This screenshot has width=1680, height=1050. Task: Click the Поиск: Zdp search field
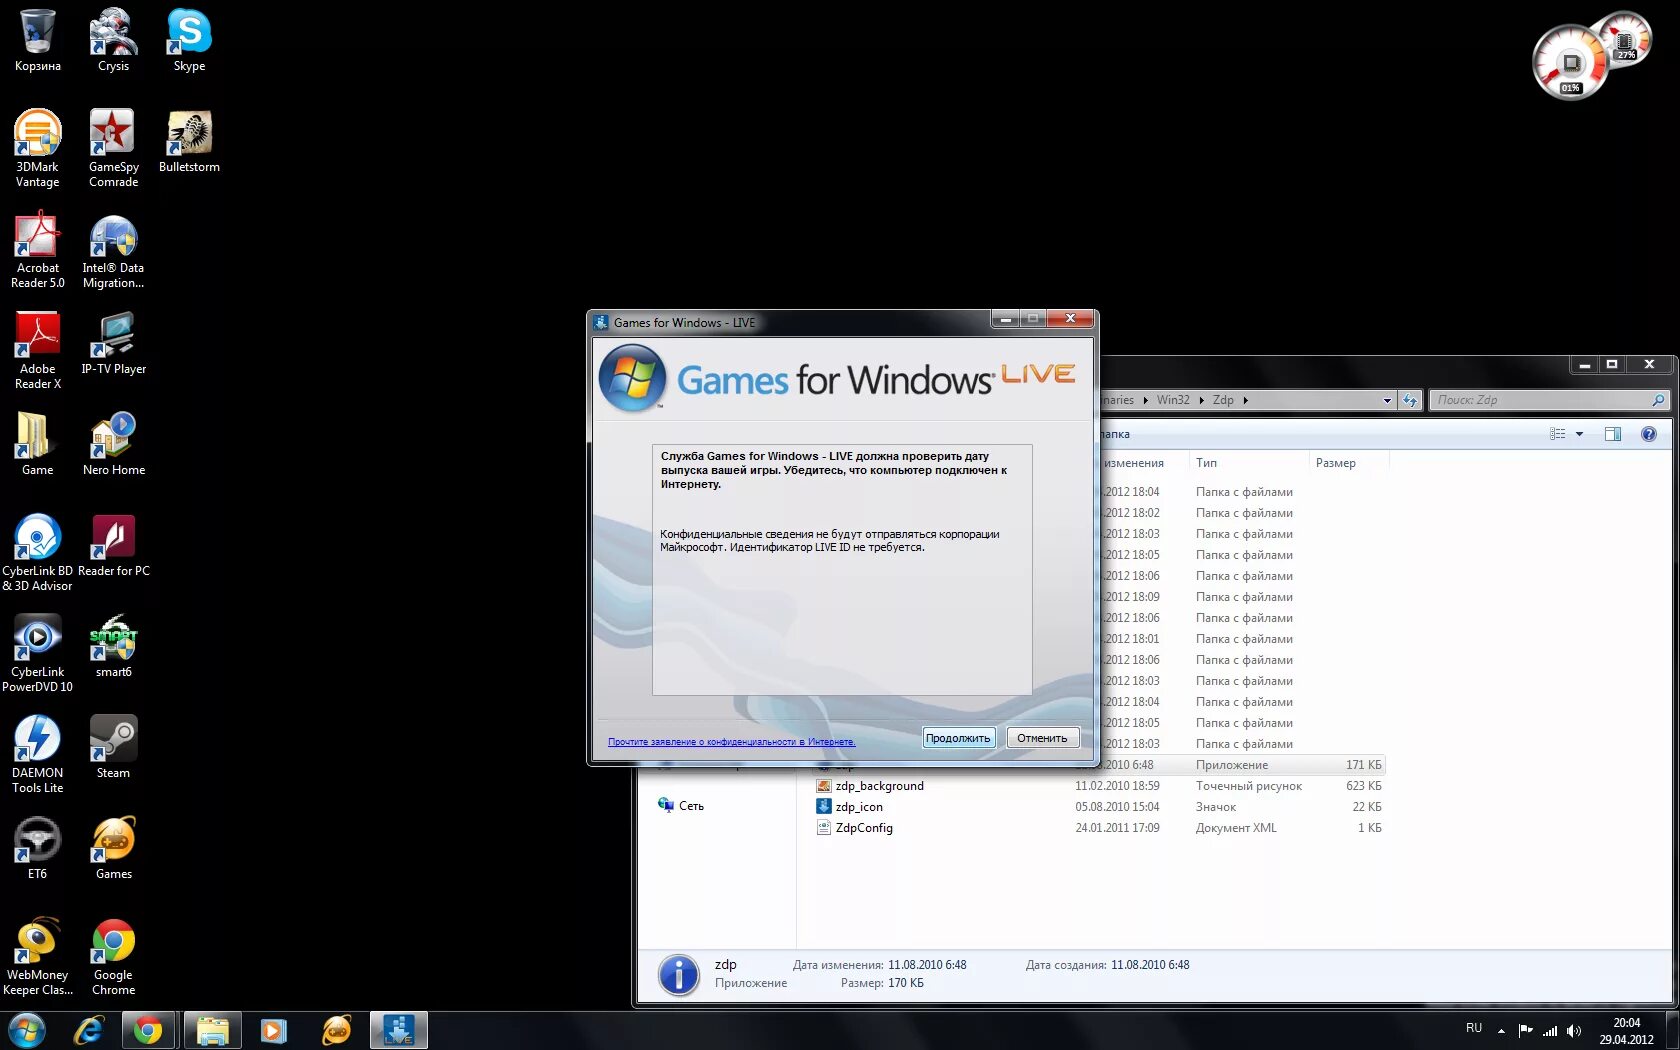(x=1540, y=400)
